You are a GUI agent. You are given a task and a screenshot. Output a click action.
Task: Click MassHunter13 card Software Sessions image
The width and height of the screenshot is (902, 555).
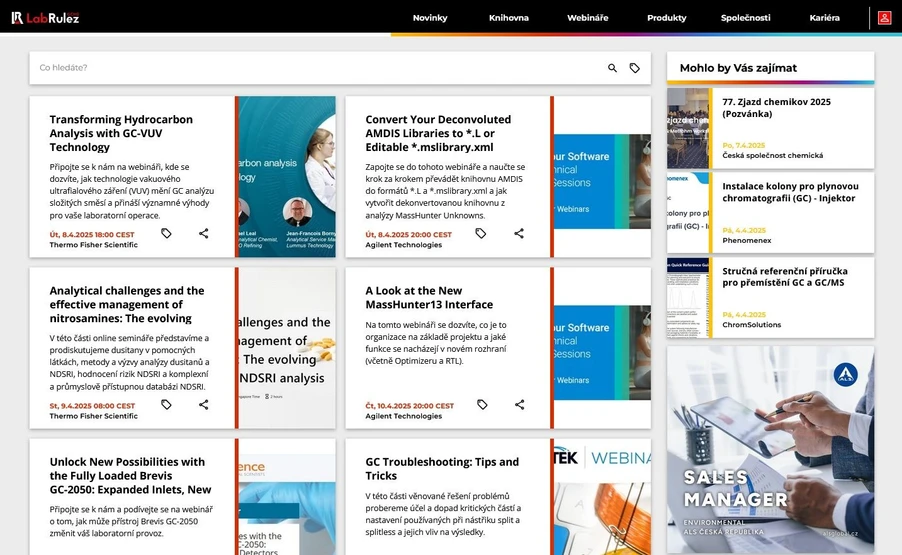pos(602,353)
